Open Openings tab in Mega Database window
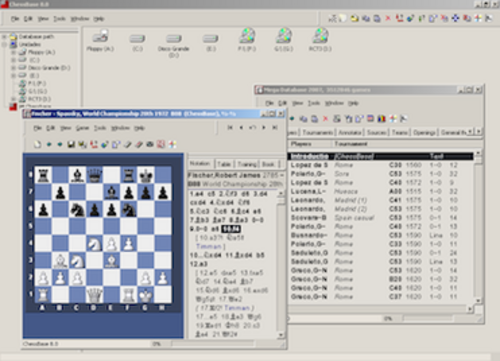The height and width of the screenshot is (361, 500). pos(424,132)
